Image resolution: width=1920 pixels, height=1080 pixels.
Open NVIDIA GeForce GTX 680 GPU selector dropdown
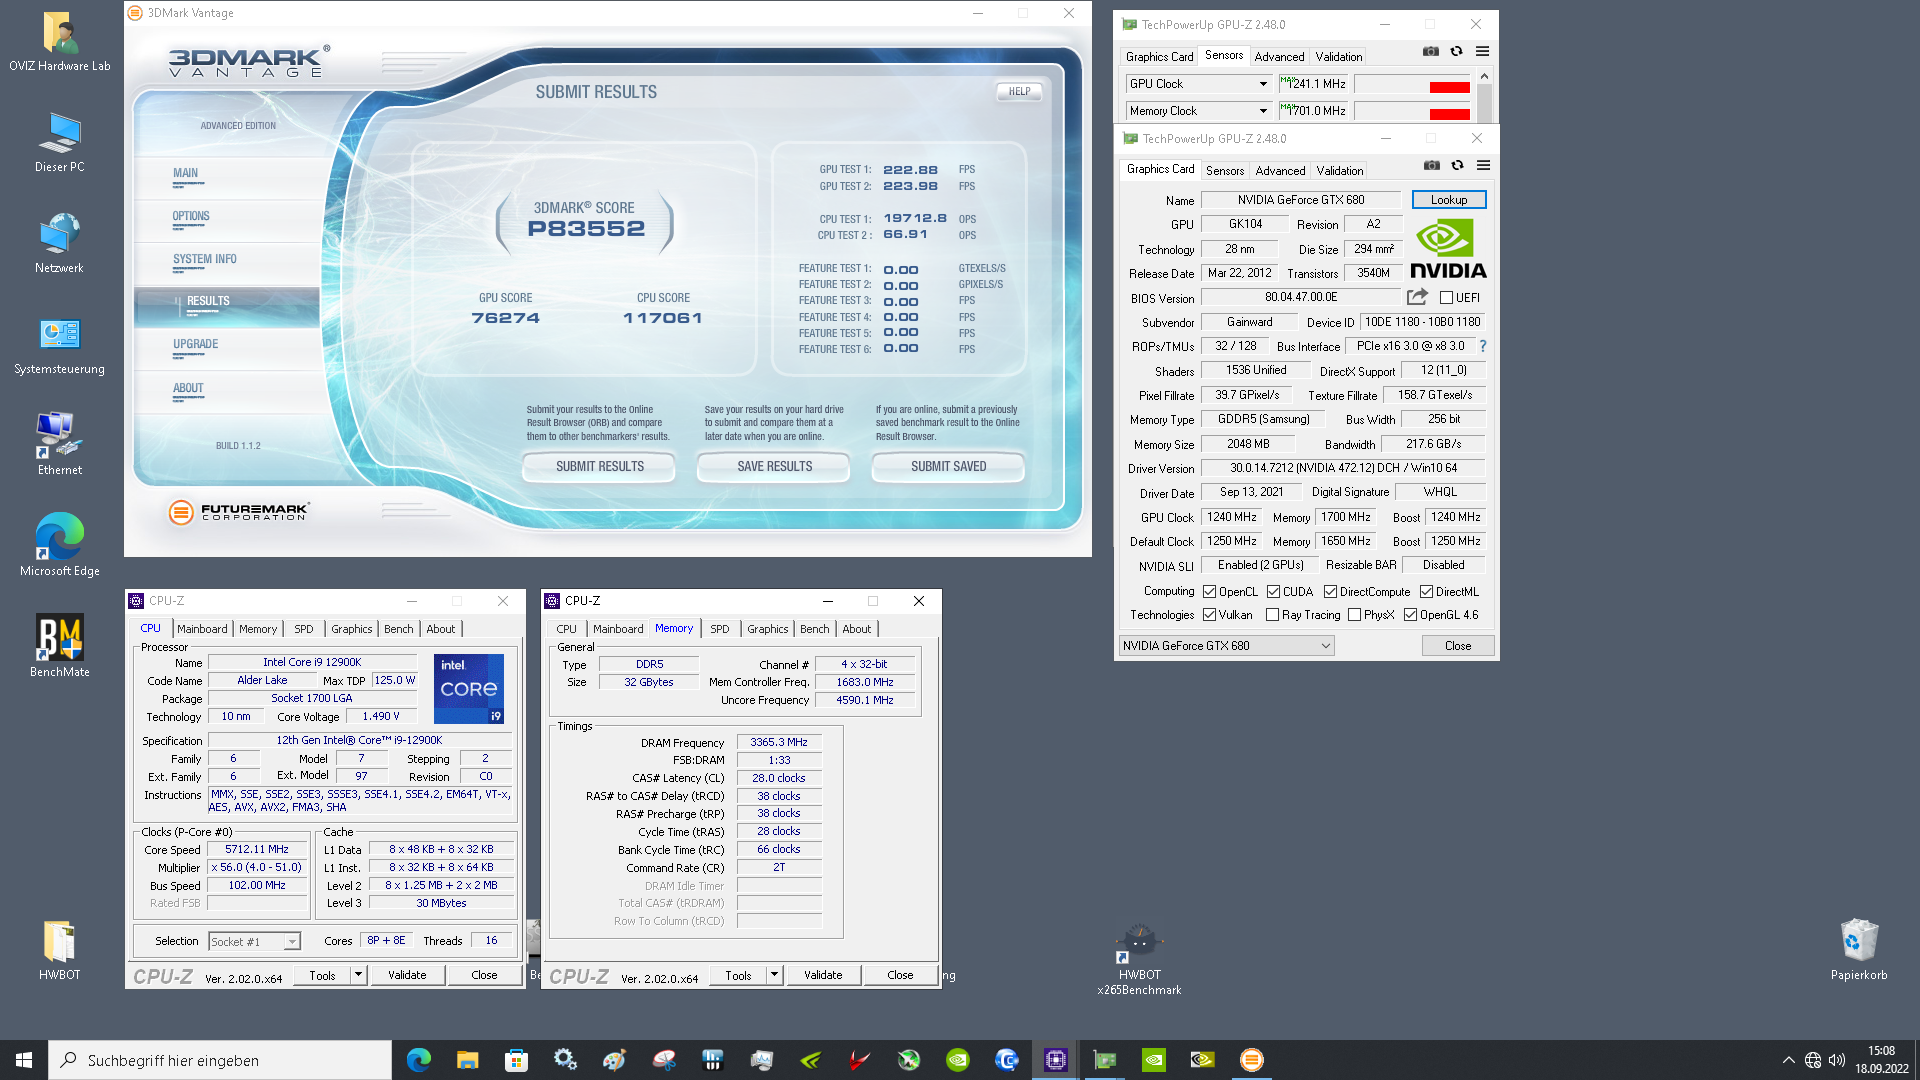tap(1227, 646)
